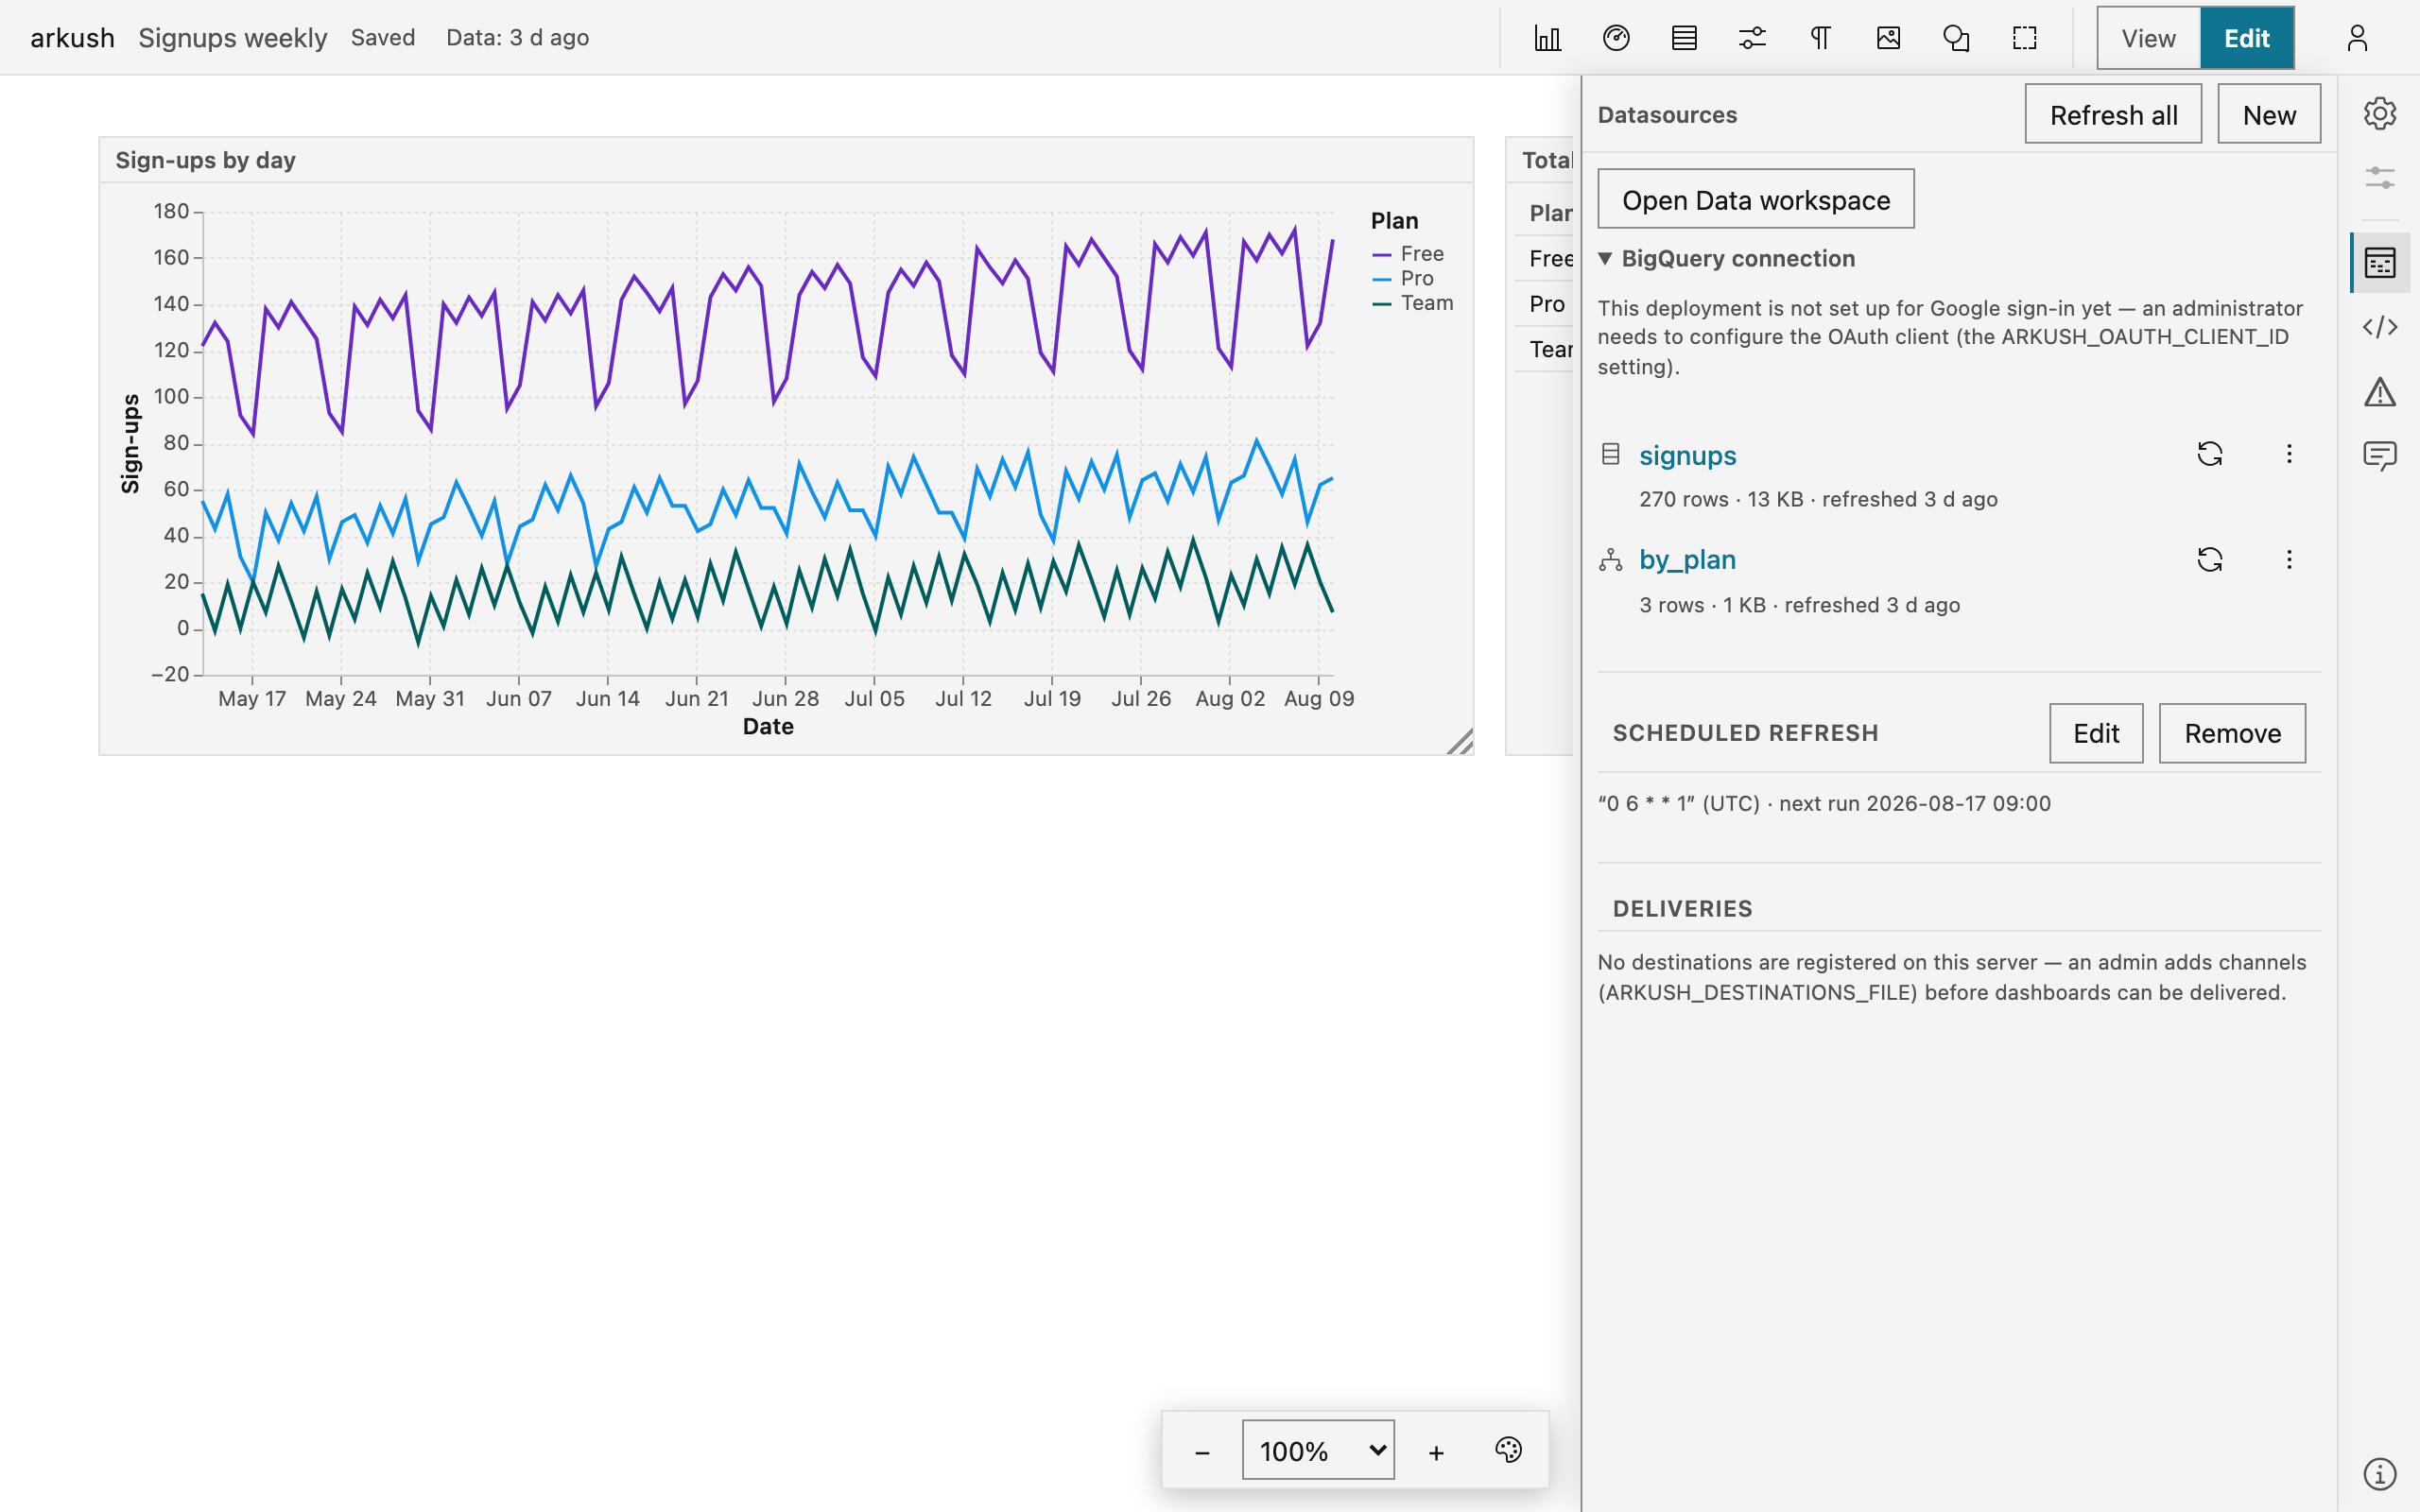The width and height of the screenshot is (2420, 1512).
Task: Select the Datasources panel icon
Action: (x=2380, y=263)
